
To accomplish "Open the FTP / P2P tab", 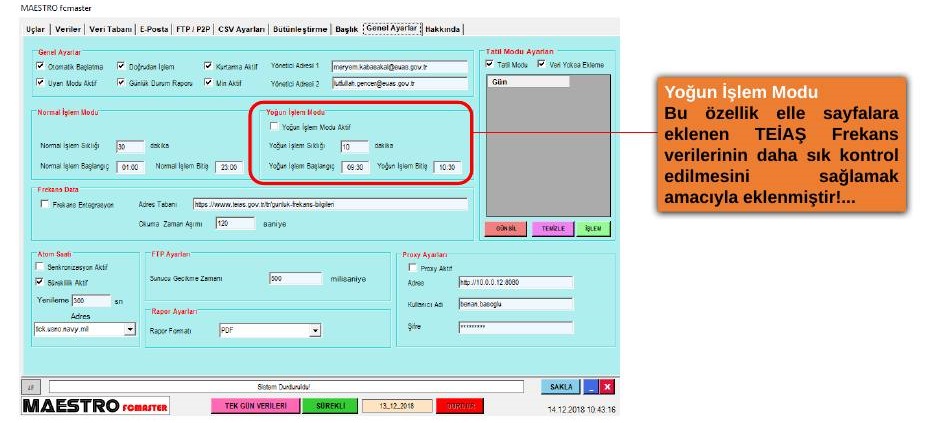I will coord(193,29).
